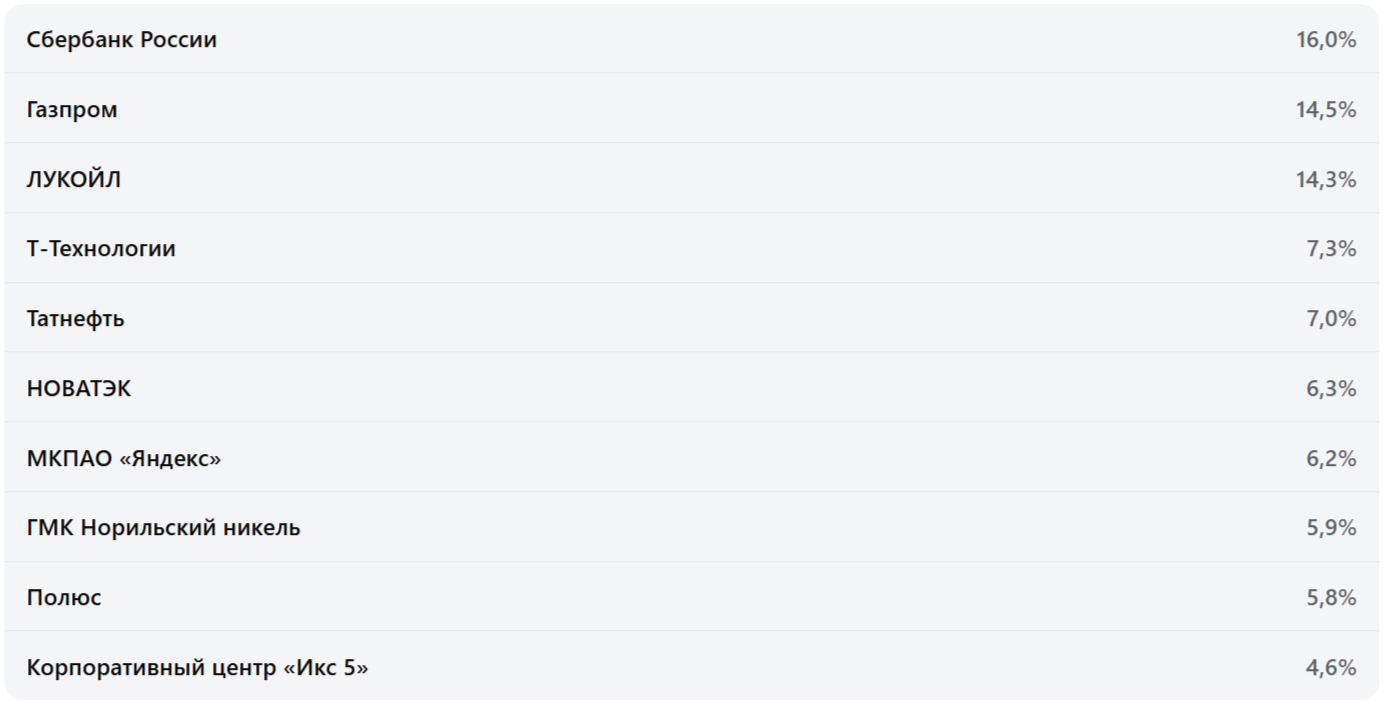Select the Татнефть holding name
The width and height of the screenshot is (1383, 701).
(76, 319)
